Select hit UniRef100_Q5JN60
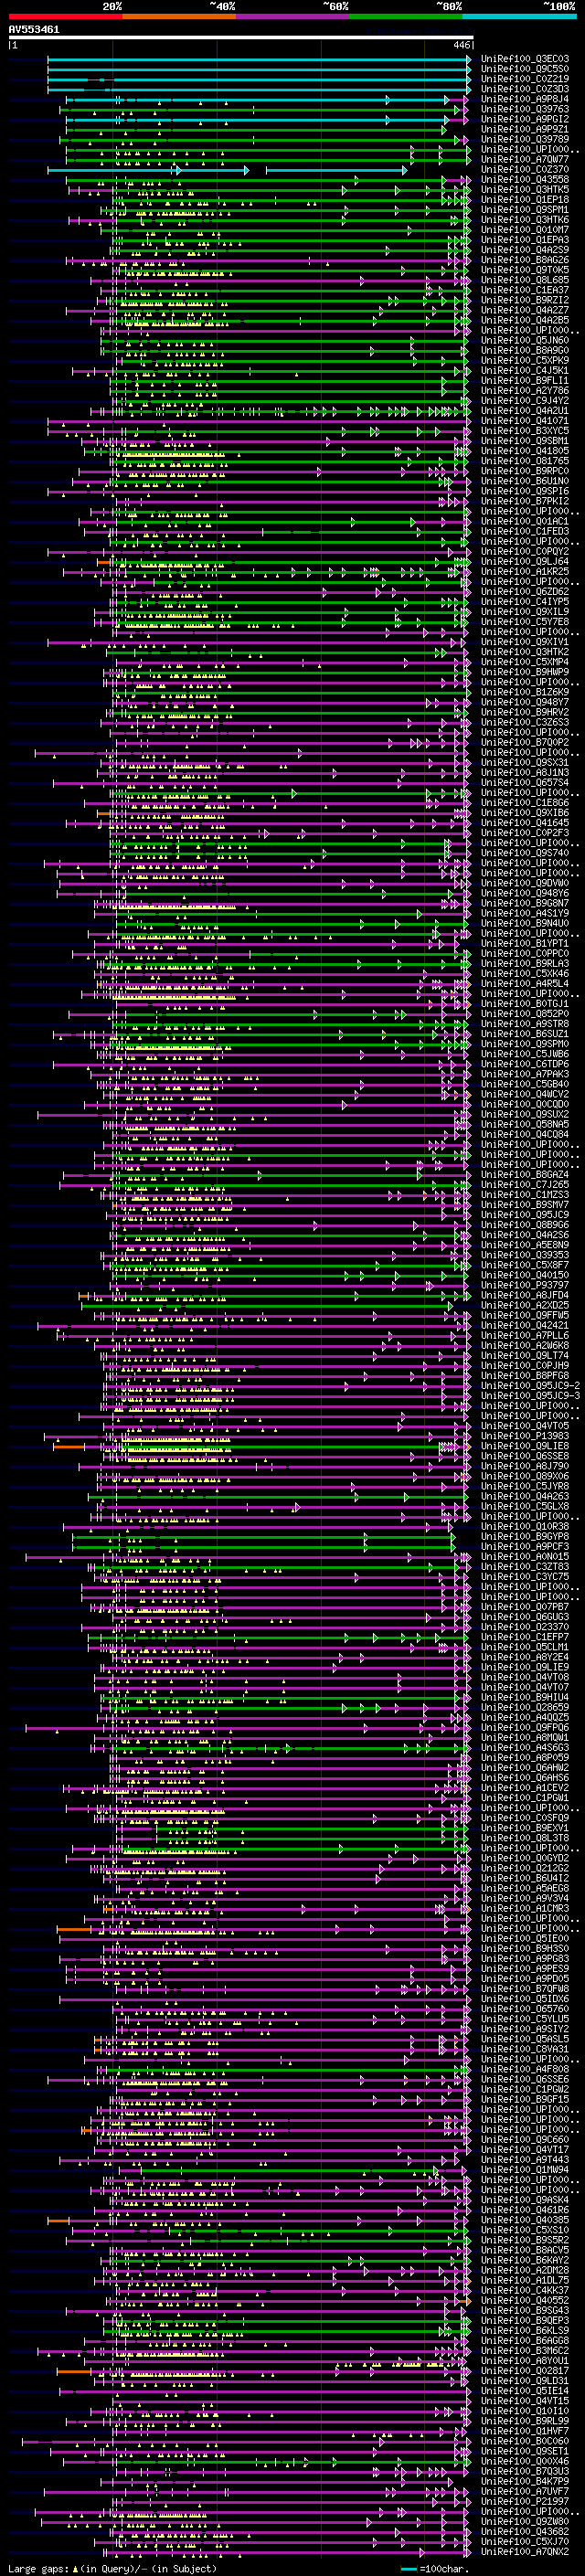585x2576 pixels. point(525,340)
